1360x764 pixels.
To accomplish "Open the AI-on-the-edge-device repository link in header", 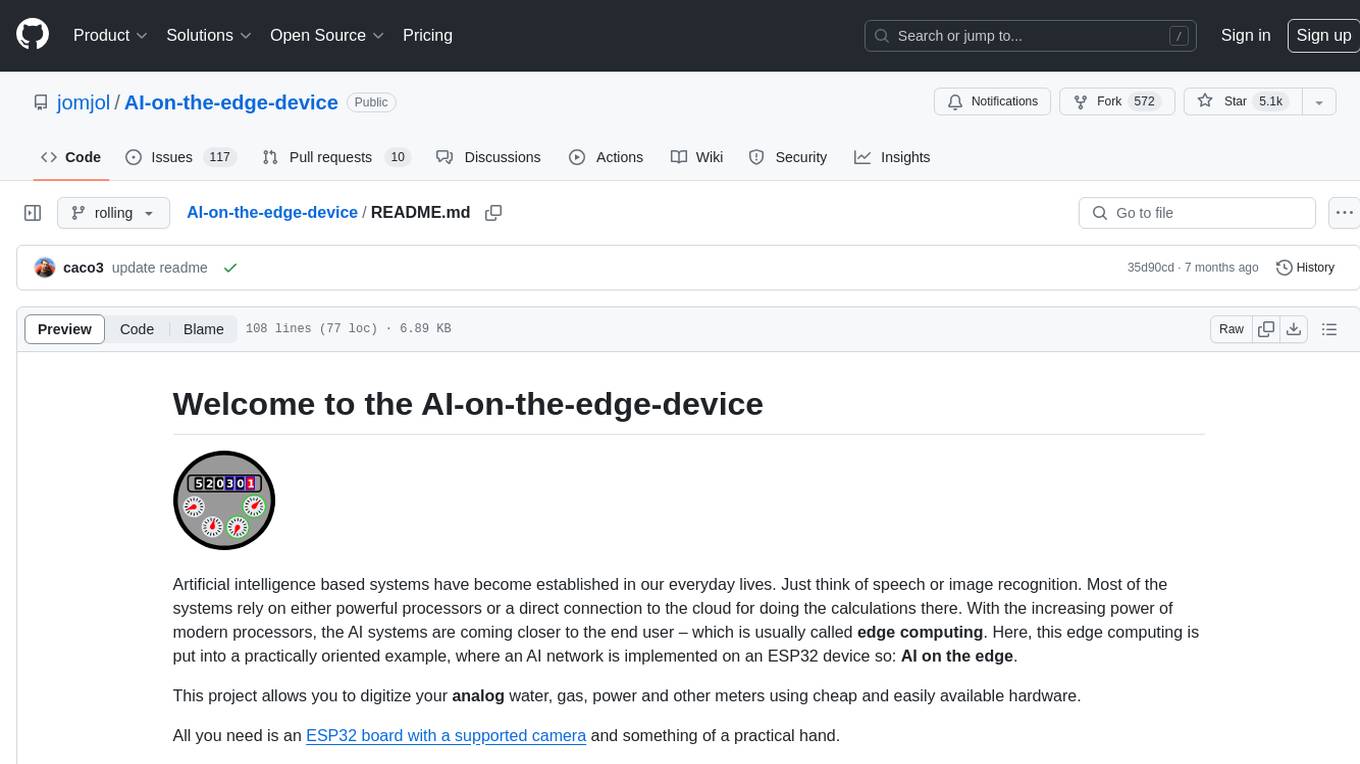I will pyautogui.click(x=231, y=102).
